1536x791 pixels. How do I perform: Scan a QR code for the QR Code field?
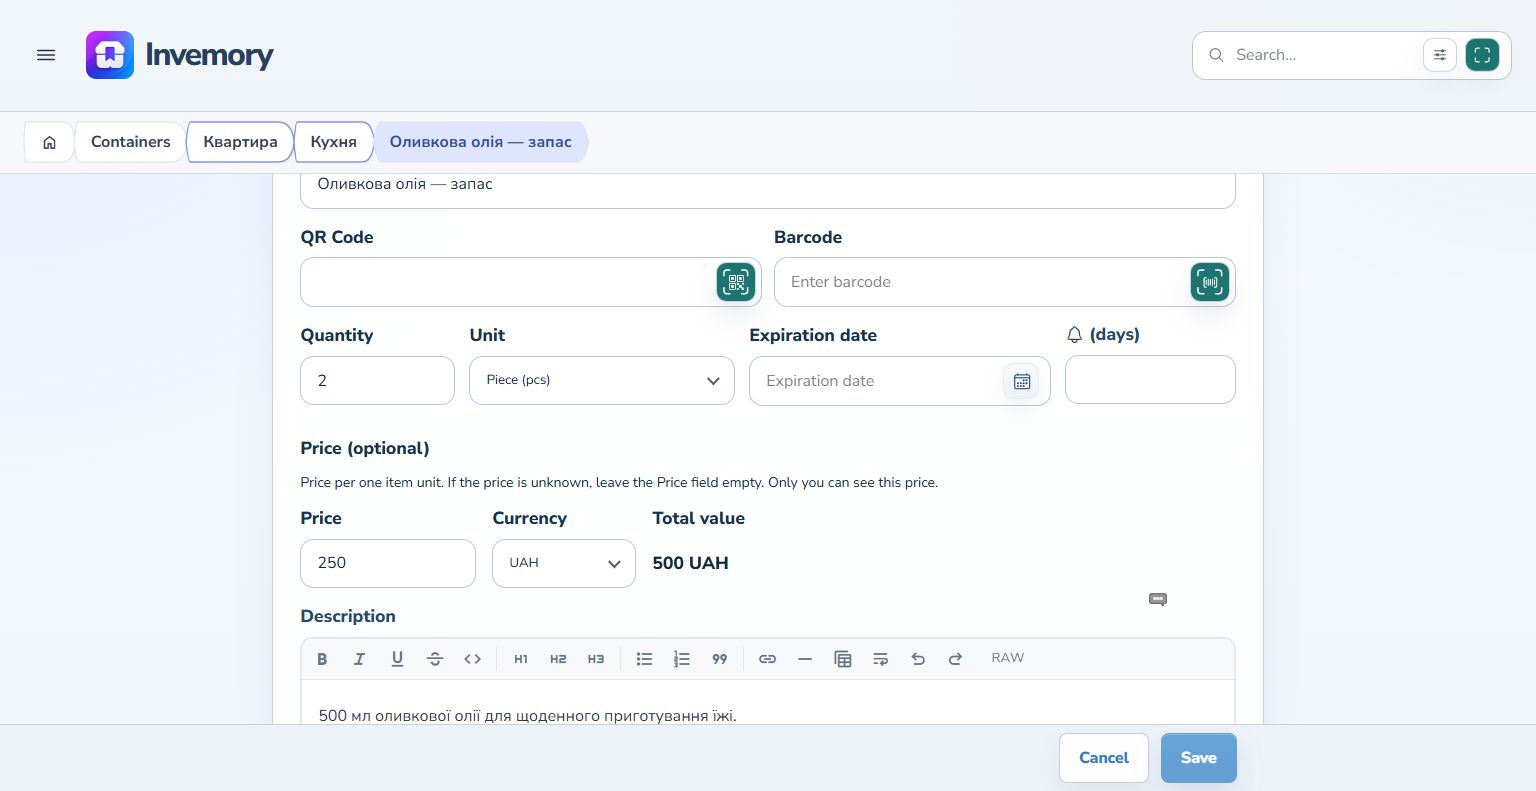(x=736, y=282)
